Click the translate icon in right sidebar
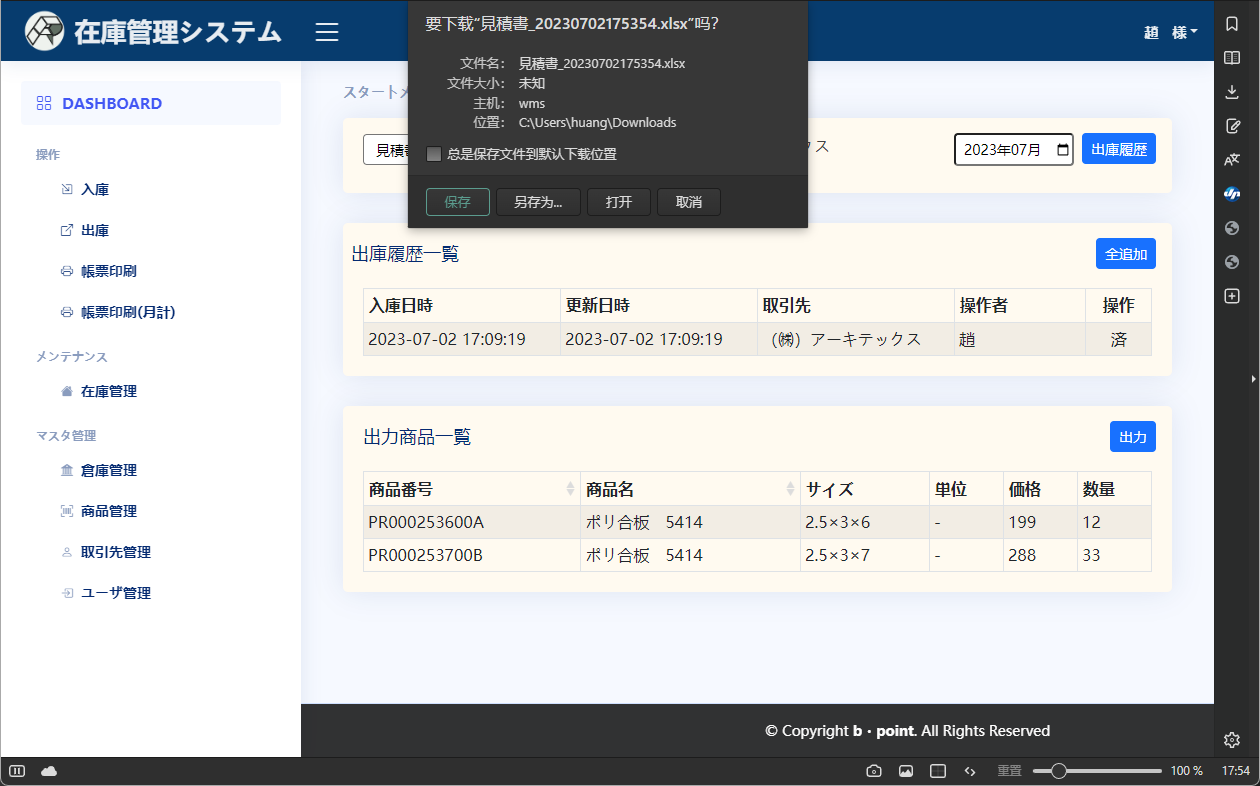The height and width of the screenshot is (786, 1260). pos(1232,159)
